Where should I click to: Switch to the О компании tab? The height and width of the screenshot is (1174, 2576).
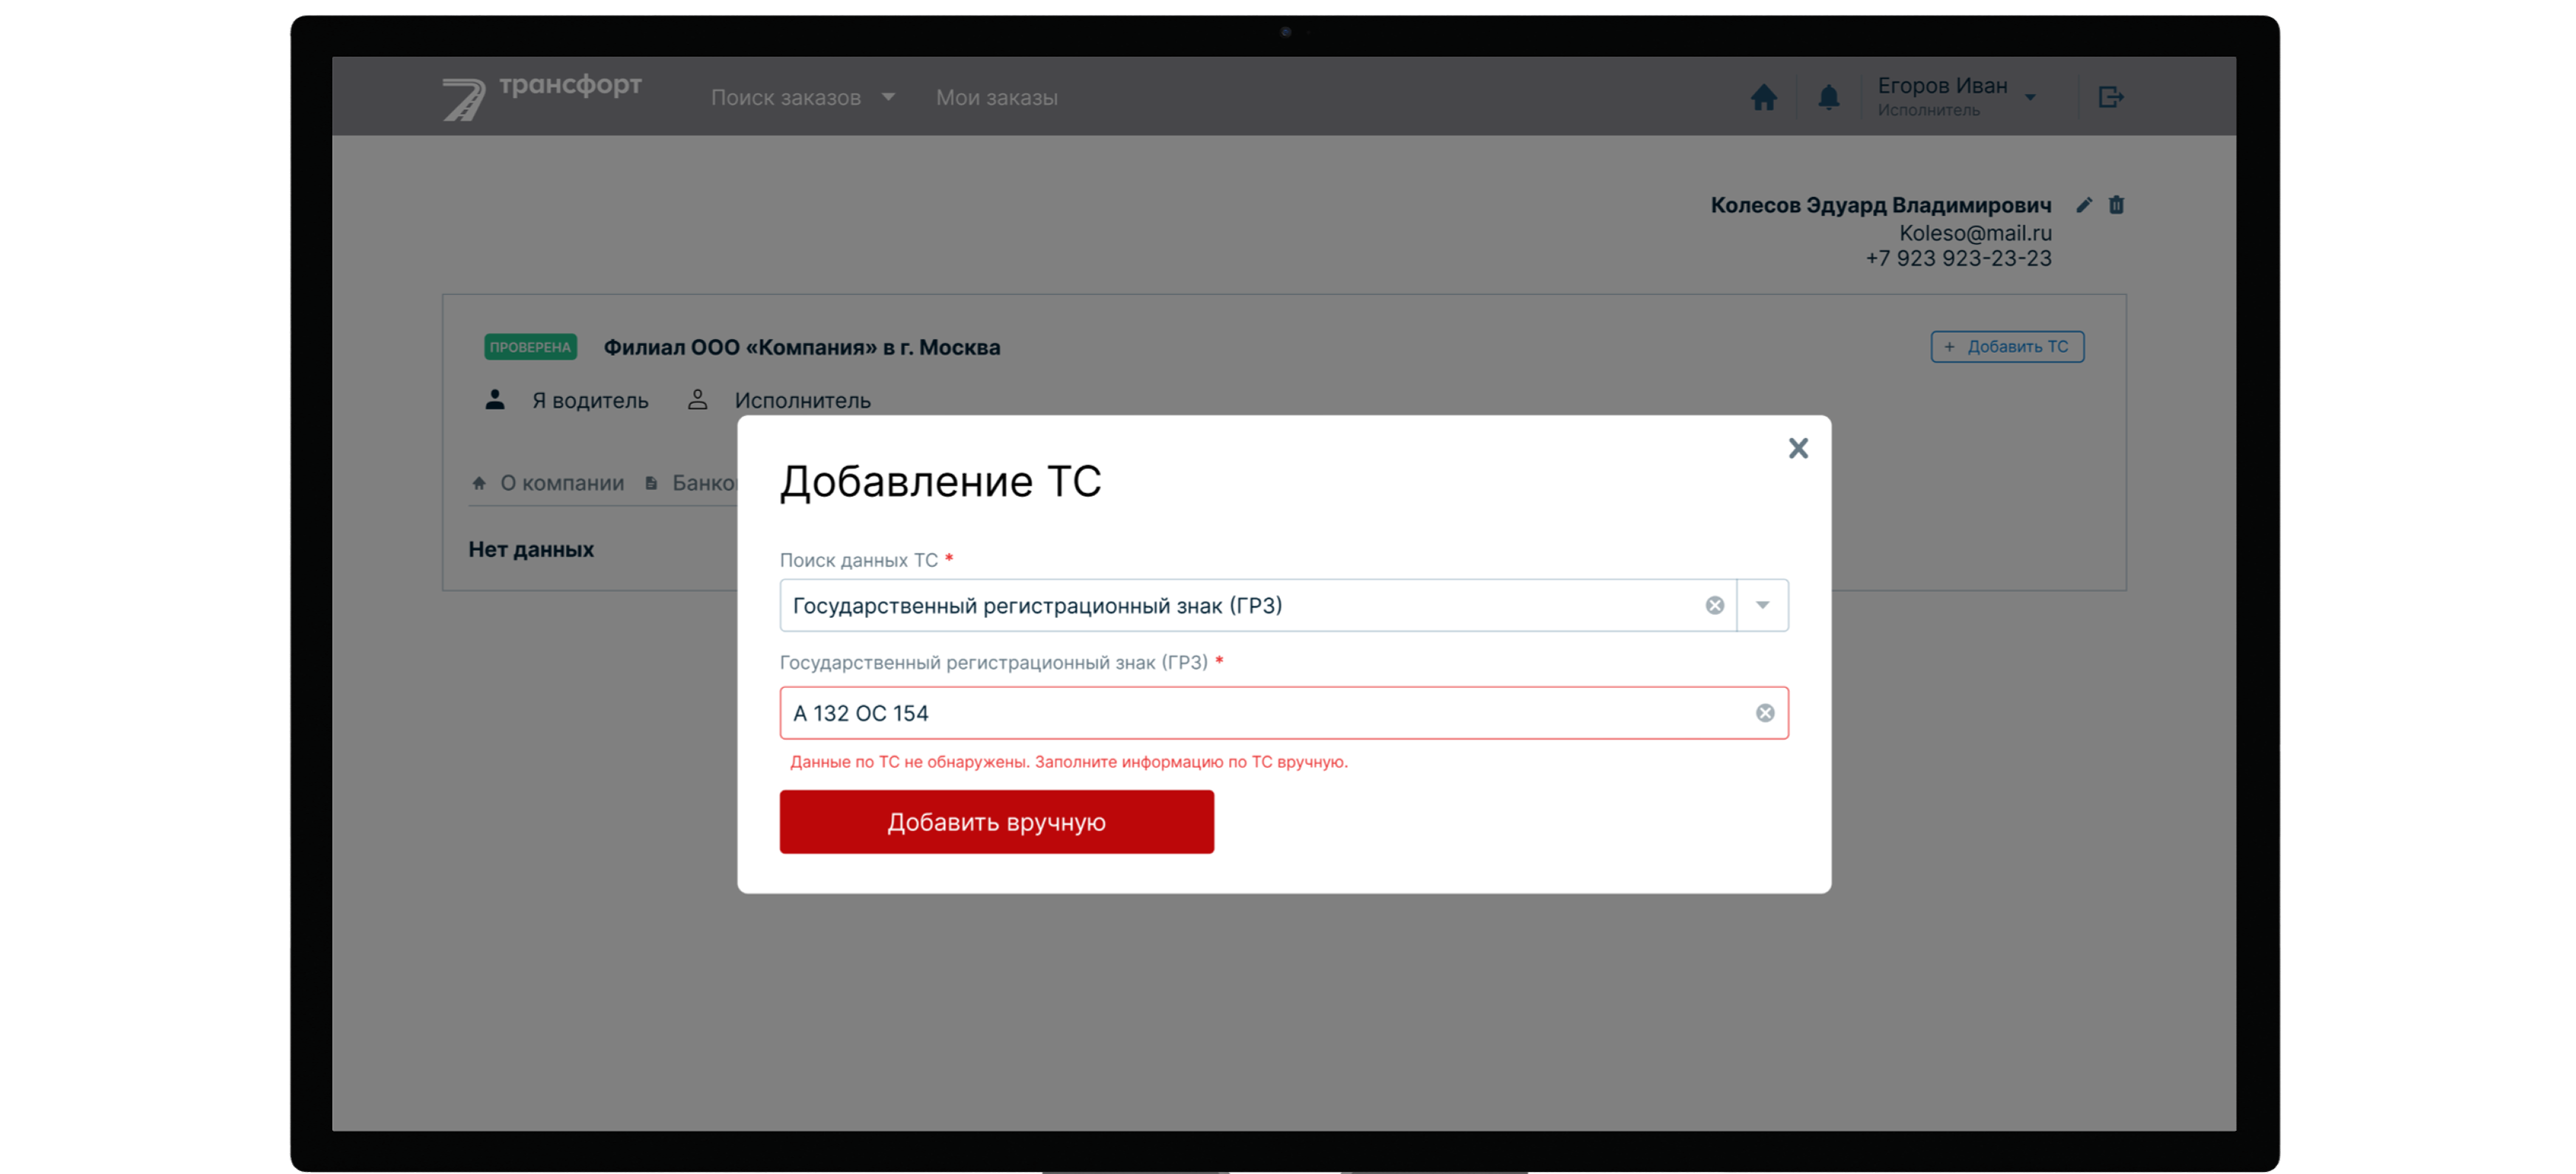coord(562,482)
